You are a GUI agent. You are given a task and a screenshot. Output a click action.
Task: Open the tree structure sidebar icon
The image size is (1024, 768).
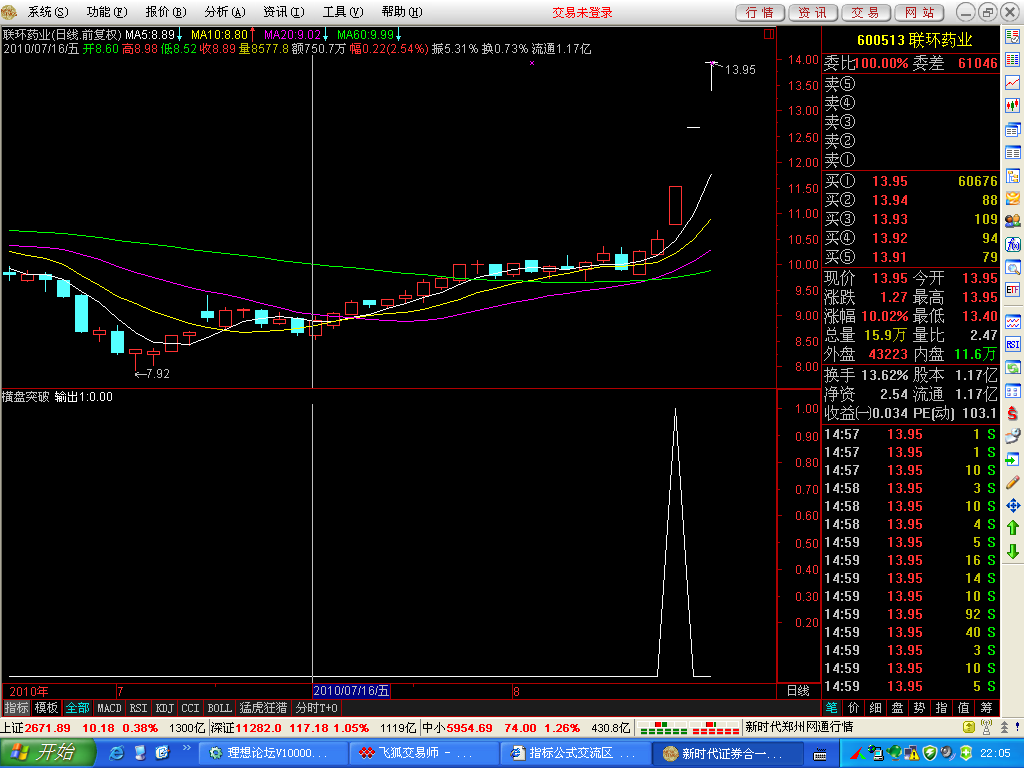[1012, 176]
